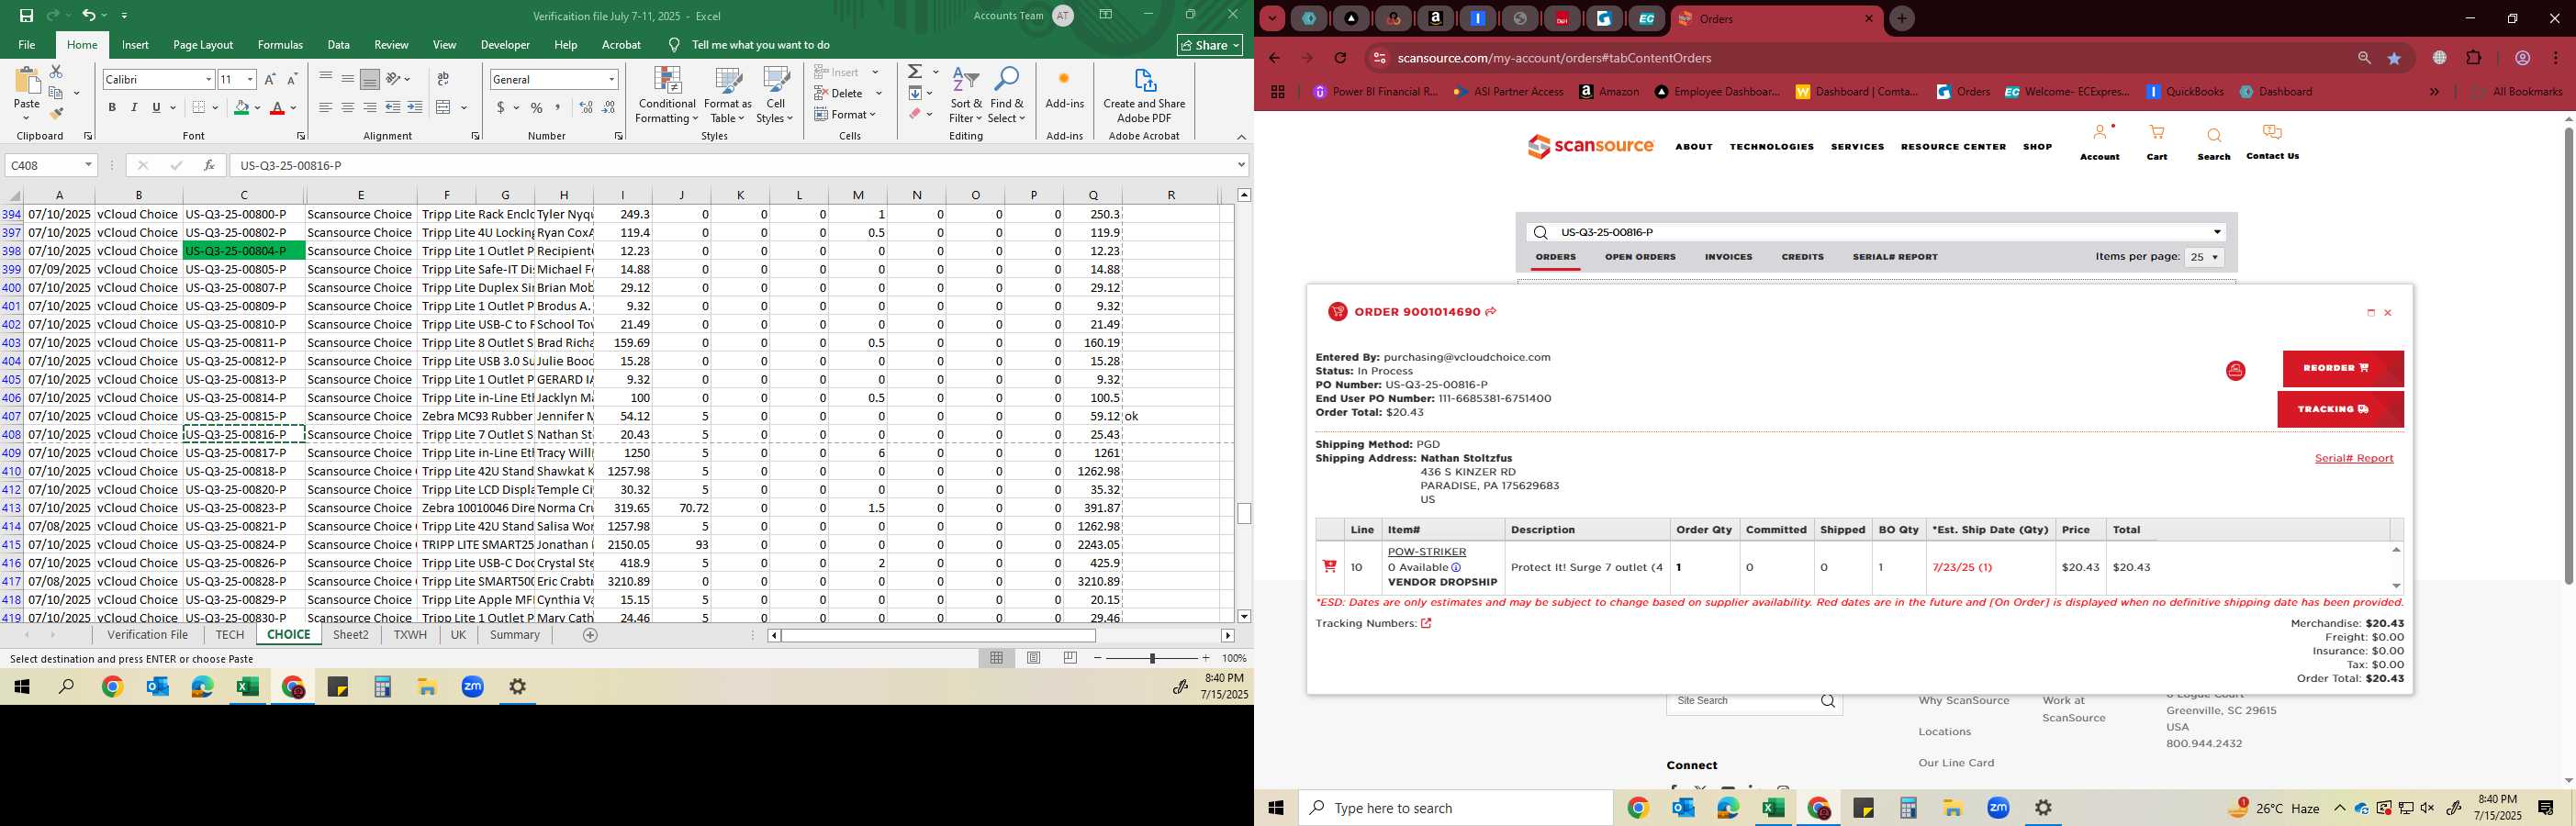This screenshot has width=2576, height=826.
Task: Open Zoom app from right taskbar
Action: pos(1998,808)
